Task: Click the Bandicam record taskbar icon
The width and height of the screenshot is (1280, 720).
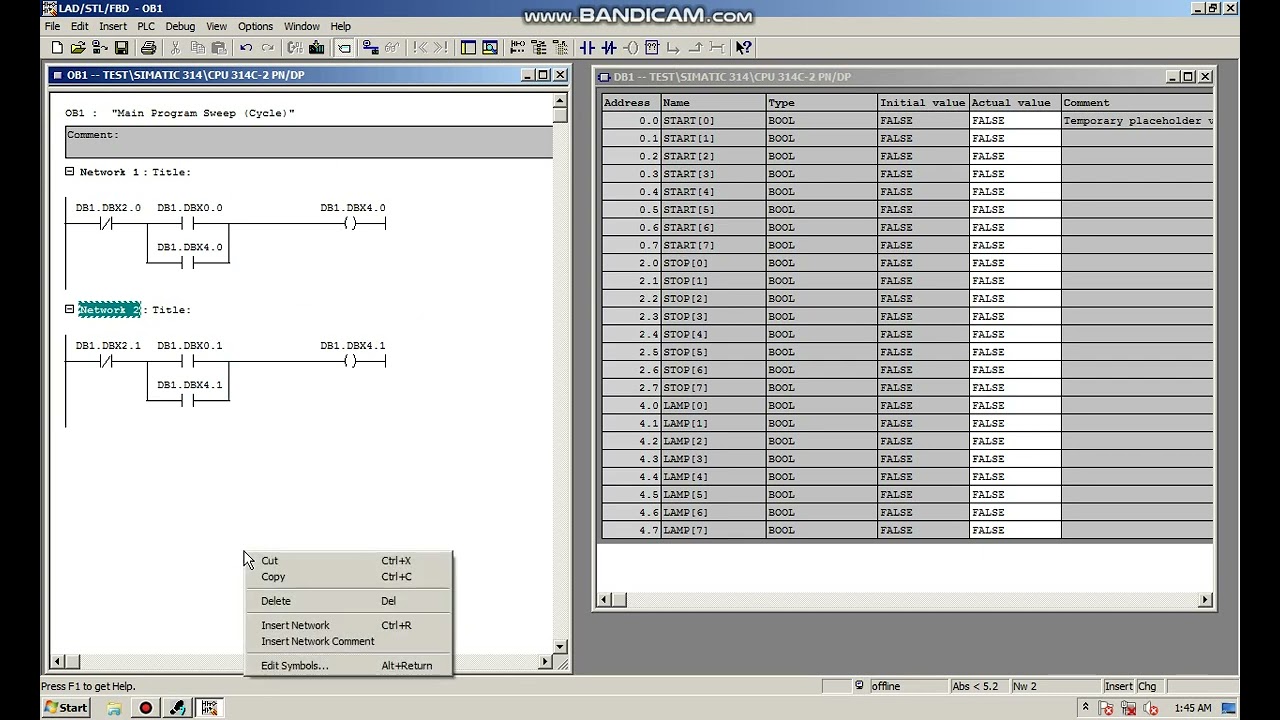Action: coord(146,707)
